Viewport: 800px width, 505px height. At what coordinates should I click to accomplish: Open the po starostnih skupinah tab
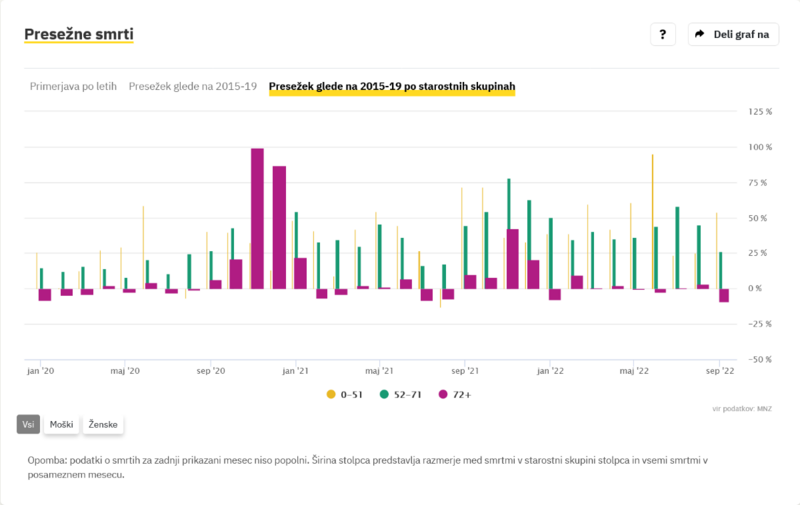[x=392, y=87]
